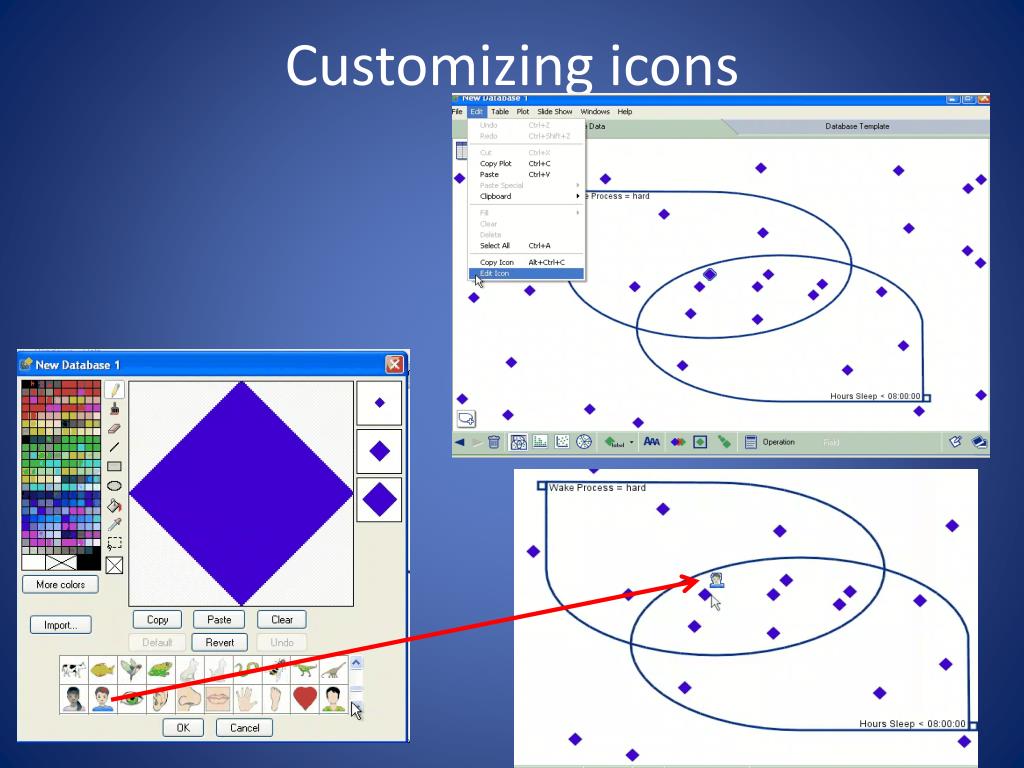
Task: Open the File menu
Action: tap(457, 112)
